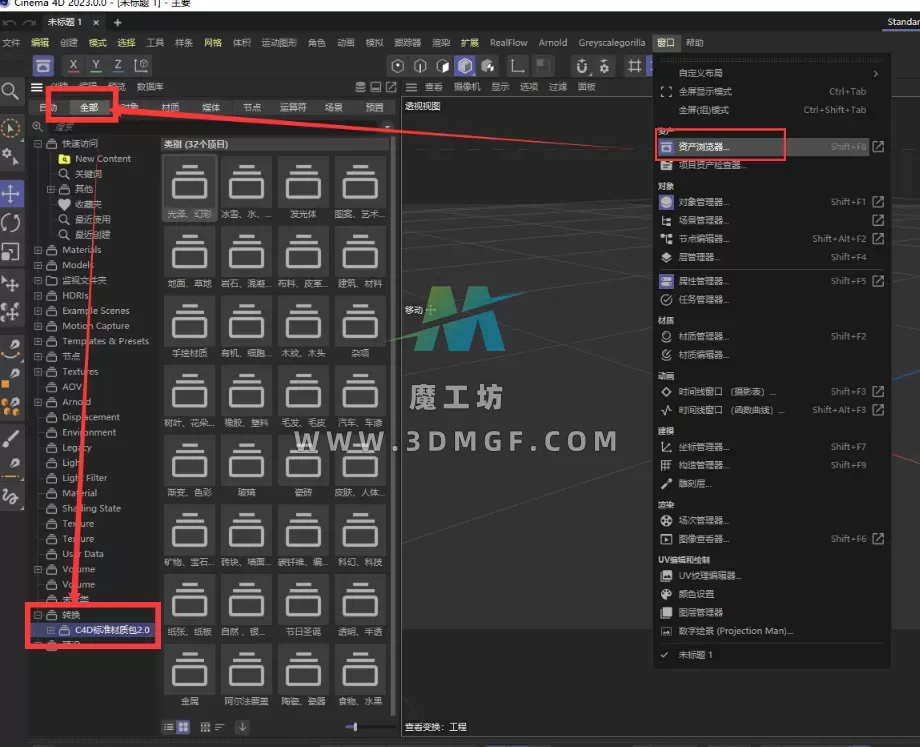The height and width of the screenshot is (747, 920).
Task: Open the 金属 category folder
Action: [x=190, y=677]
